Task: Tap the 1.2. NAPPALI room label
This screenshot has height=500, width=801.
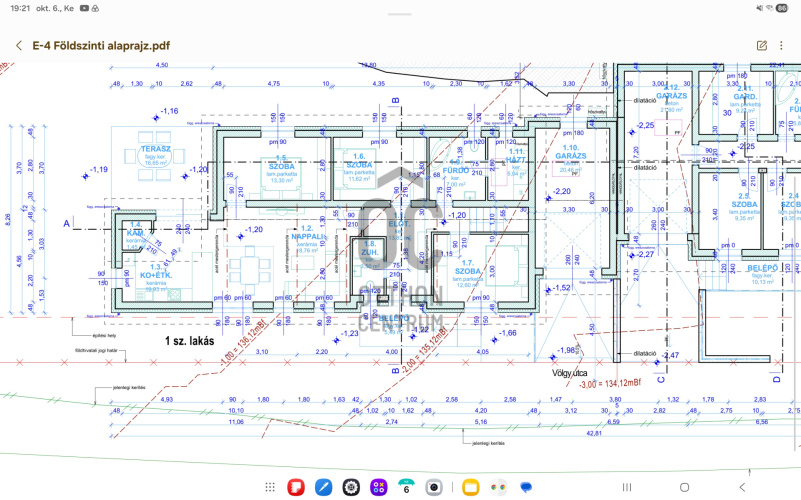Action: [x=308, y=233]
